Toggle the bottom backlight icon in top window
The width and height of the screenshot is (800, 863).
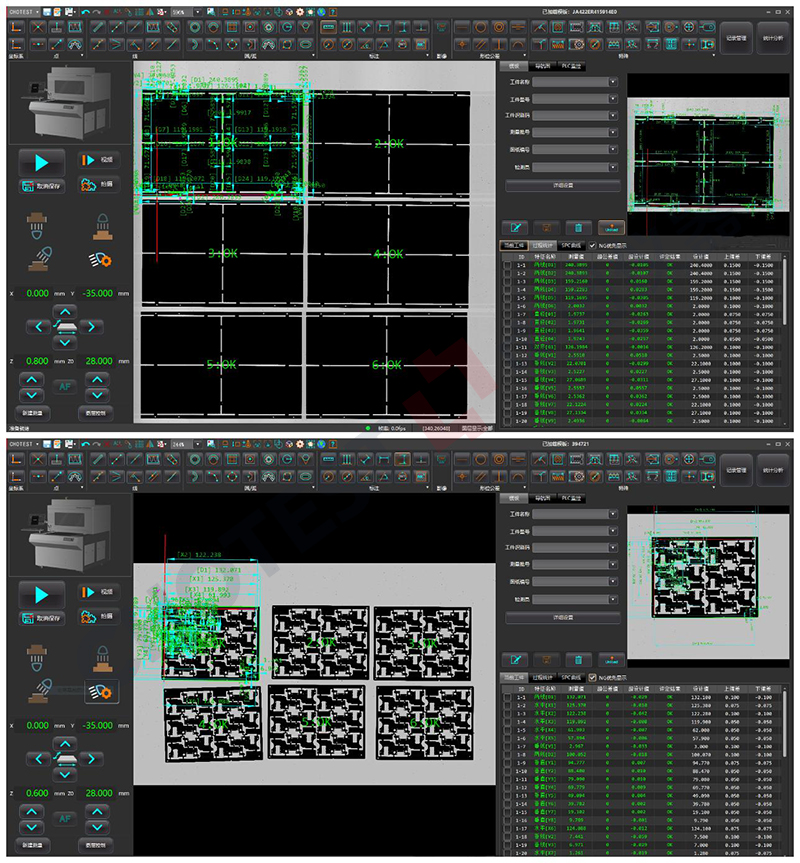pyautogui.click(x=102, y=227)
